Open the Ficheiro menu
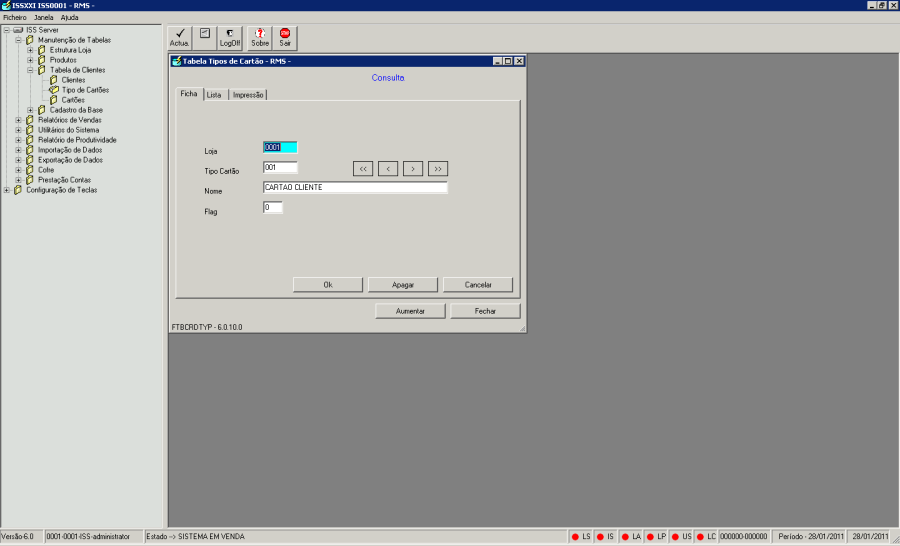 [x=15, y=18]
